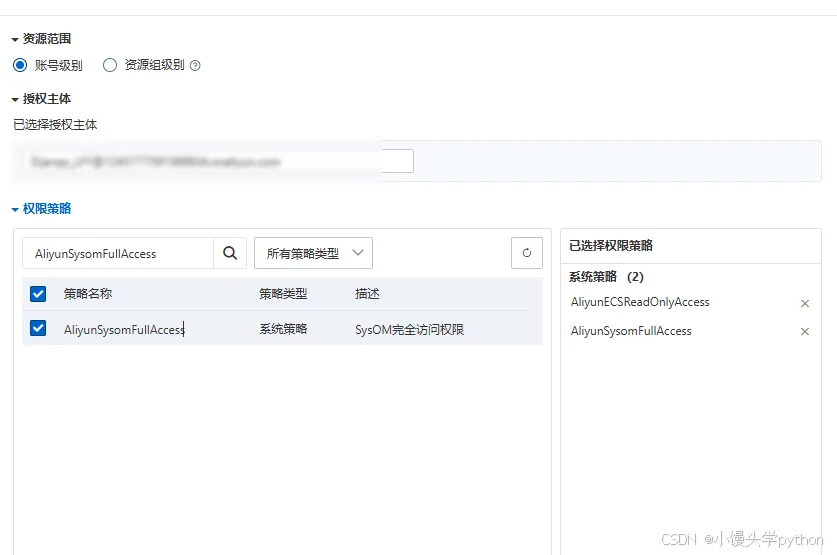The height and width of the screenshot is (555, 837).
Task: Uncheck the AliyunSysomFullAccess row checkbox
Action: click(38, 328)
